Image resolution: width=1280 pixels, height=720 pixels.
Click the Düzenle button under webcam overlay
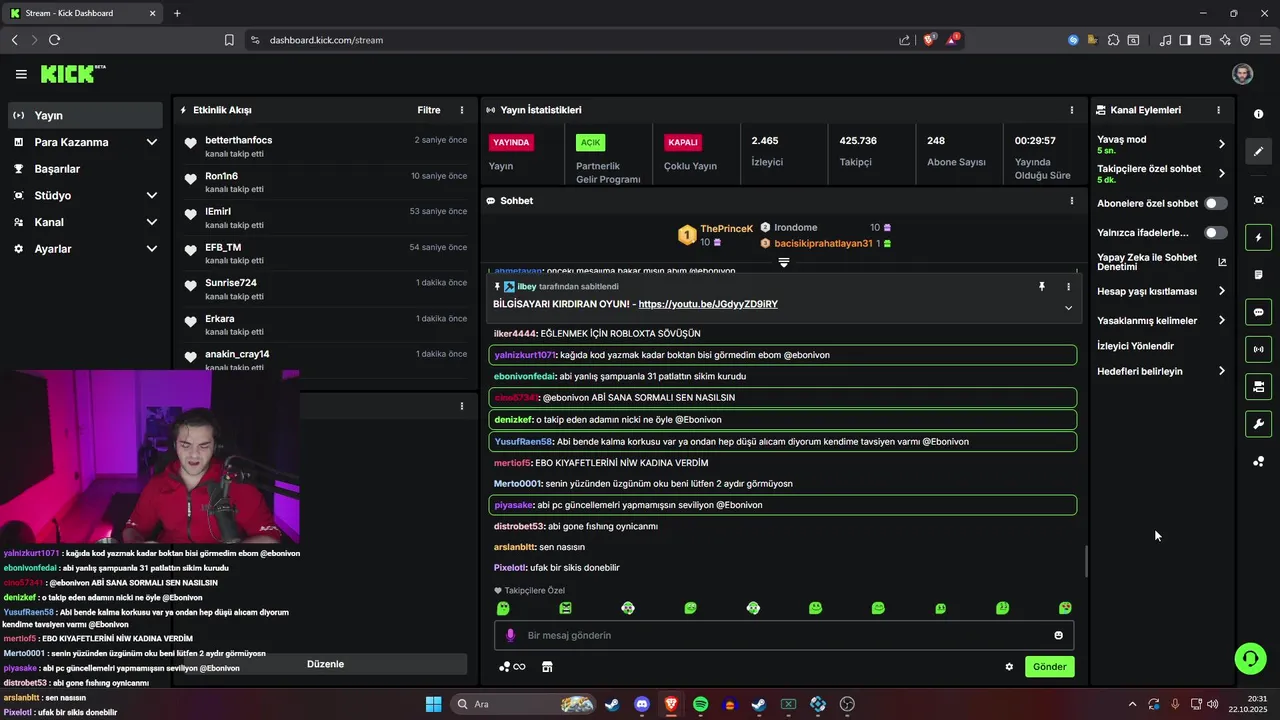point(325,664)
